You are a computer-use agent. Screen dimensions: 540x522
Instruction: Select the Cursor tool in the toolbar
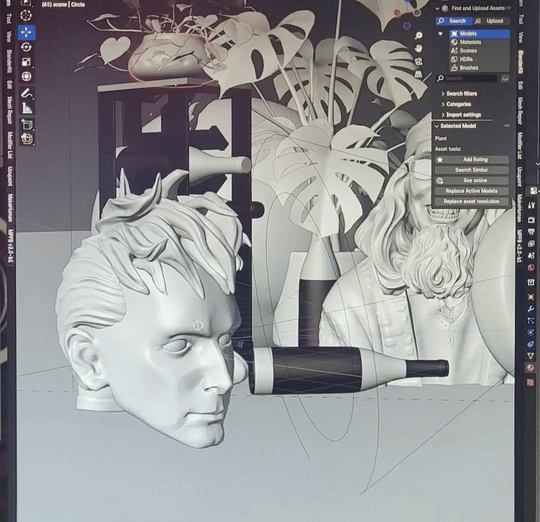[x=26, y=15]
